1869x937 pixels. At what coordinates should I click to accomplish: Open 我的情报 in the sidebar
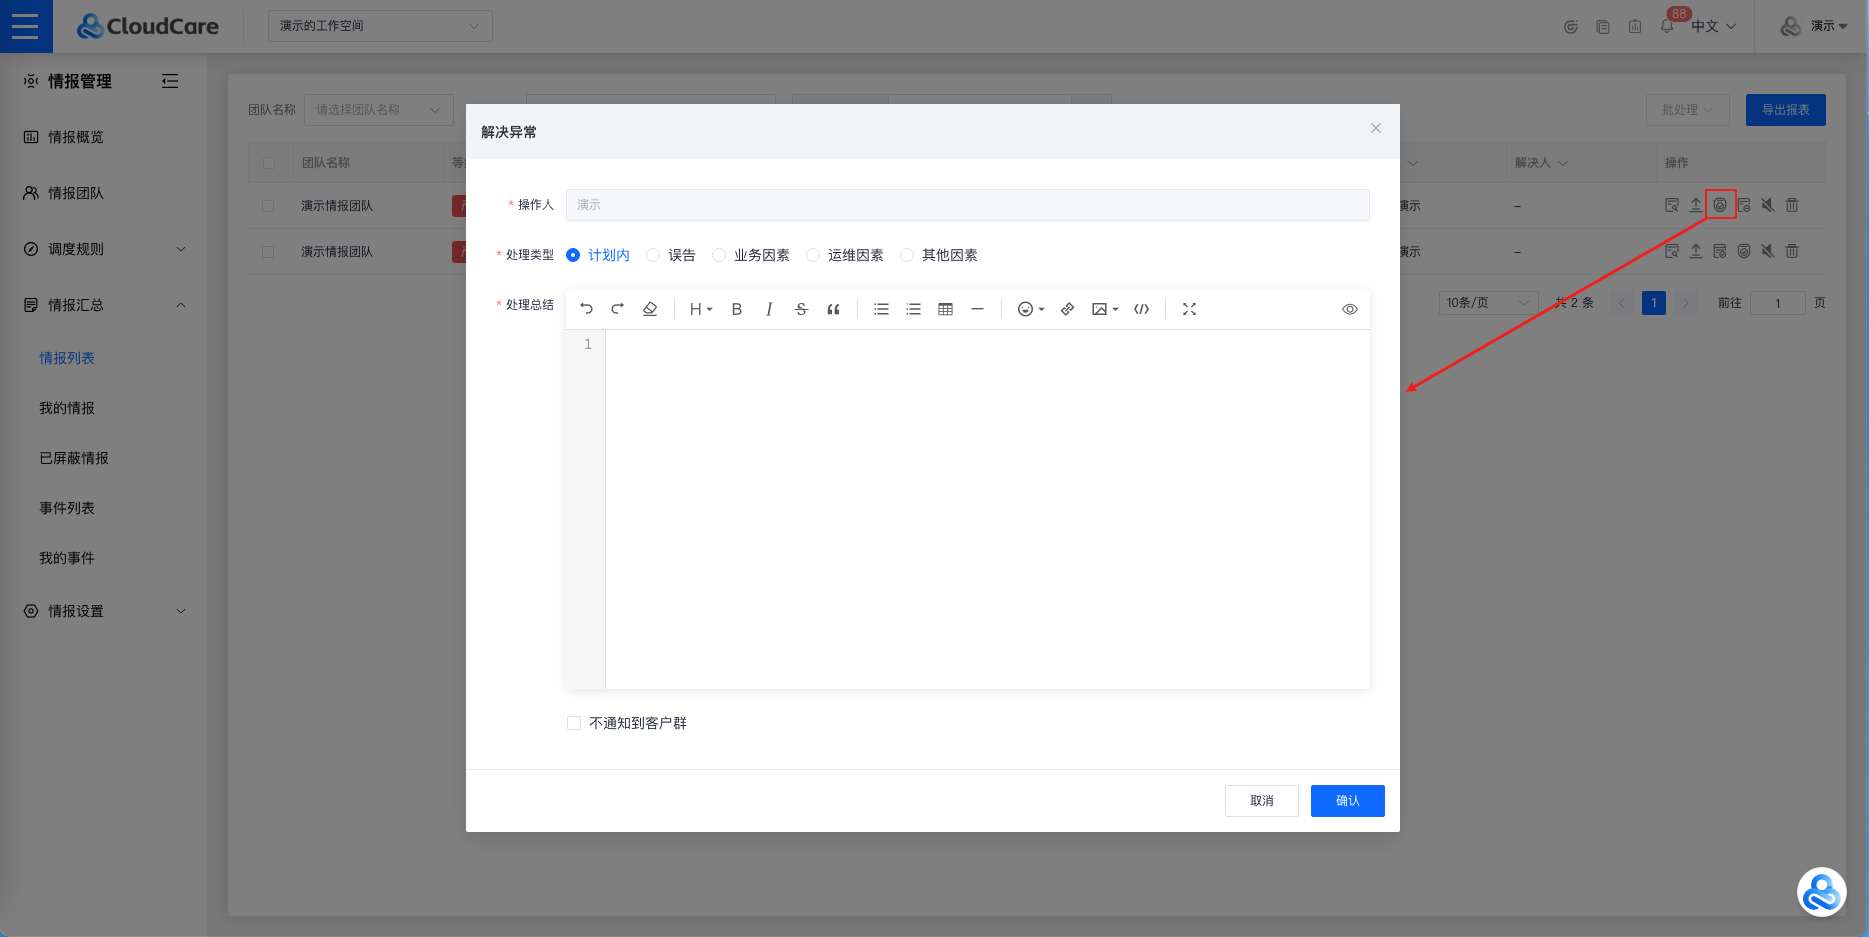(67, 408)
